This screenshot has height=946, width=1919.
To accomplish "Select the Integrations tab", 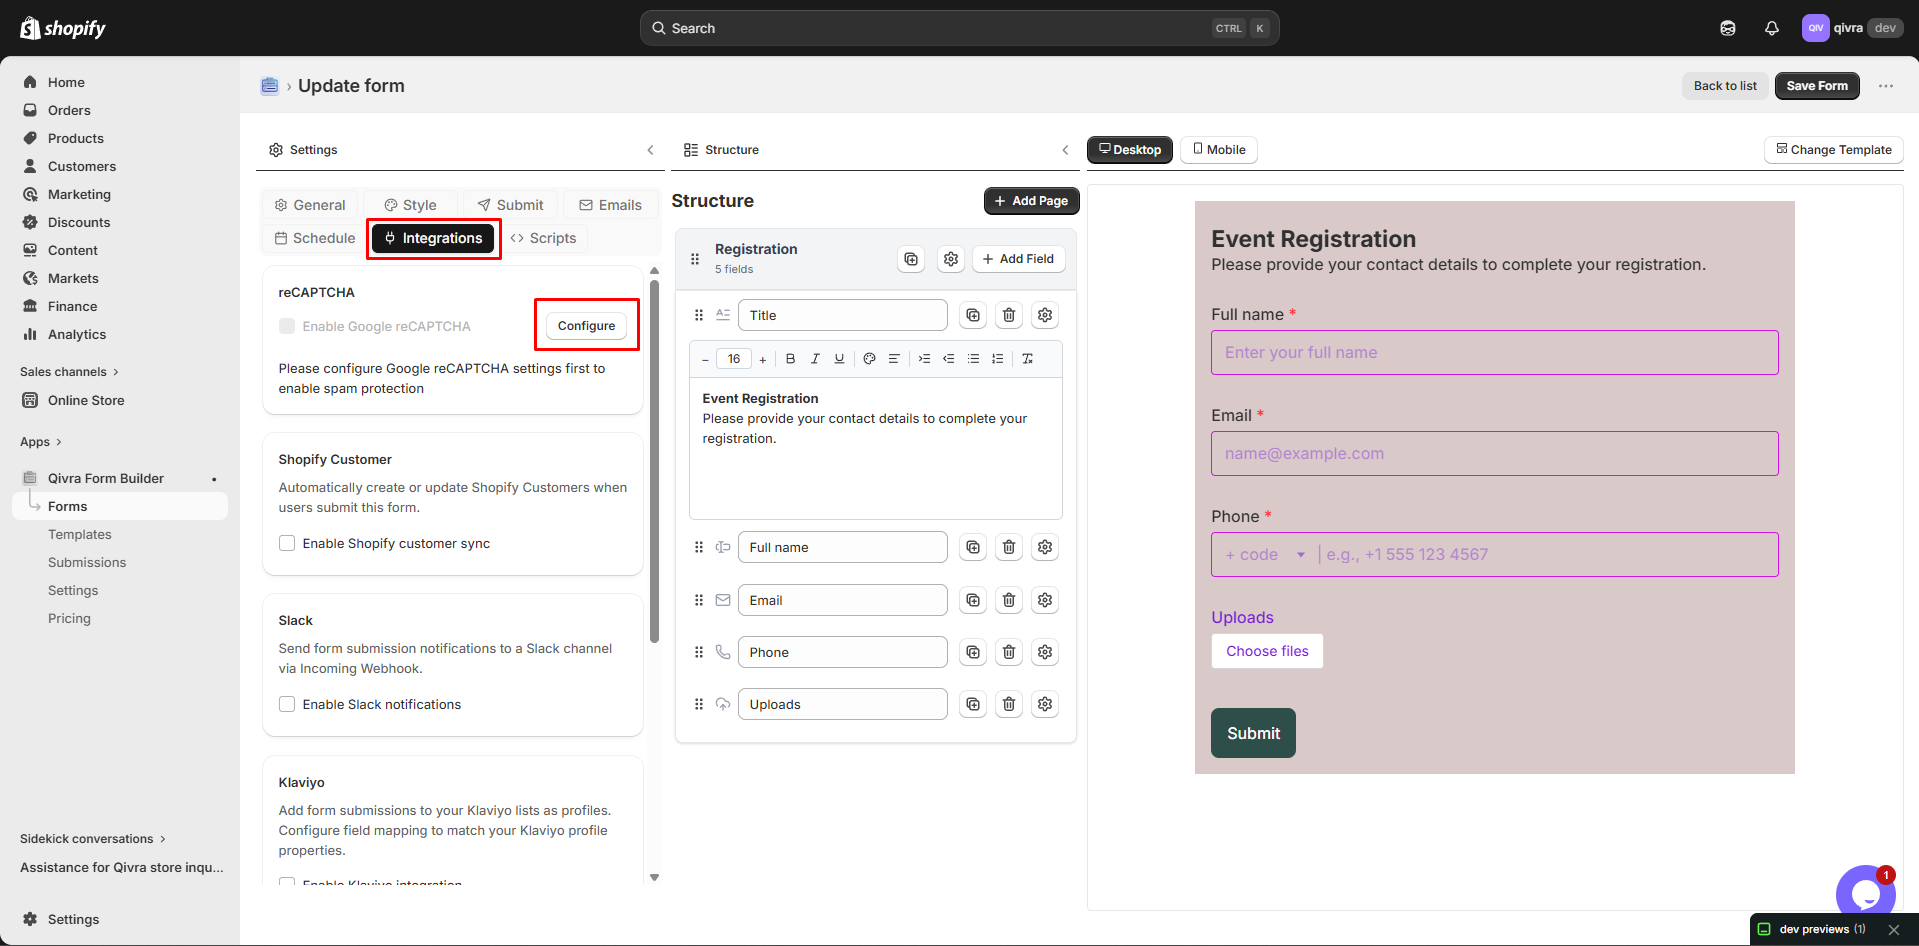I will pyautogui.click(x=434, y=238).
